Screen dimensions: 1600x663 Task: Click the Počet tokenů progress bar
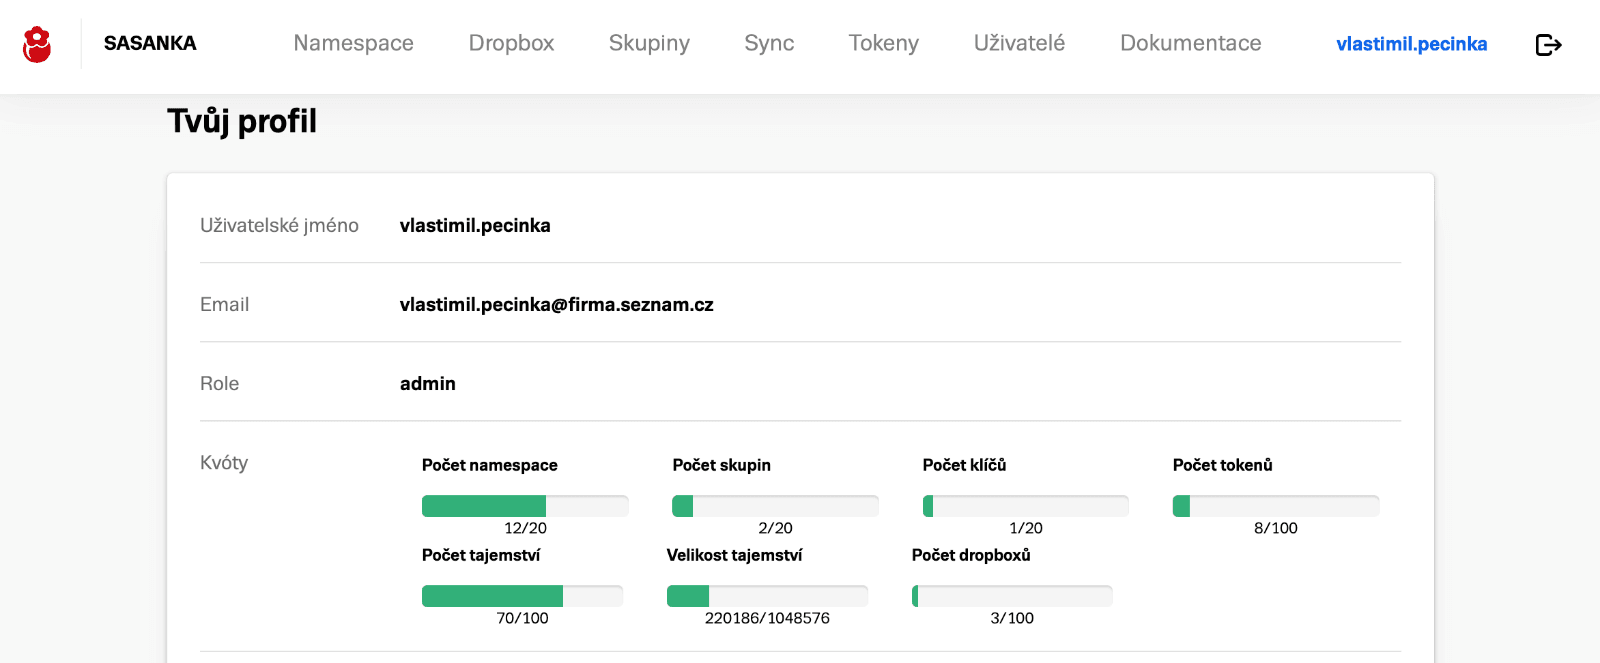tap(1275, 506)
